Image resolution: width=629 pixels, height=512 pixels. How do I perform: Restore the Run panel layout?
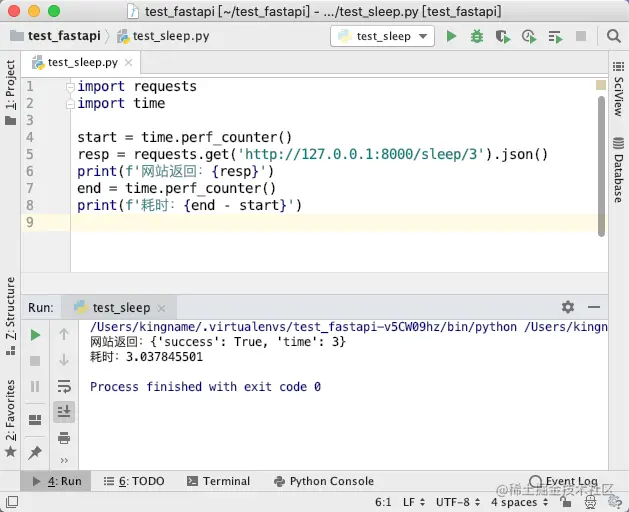35,420
